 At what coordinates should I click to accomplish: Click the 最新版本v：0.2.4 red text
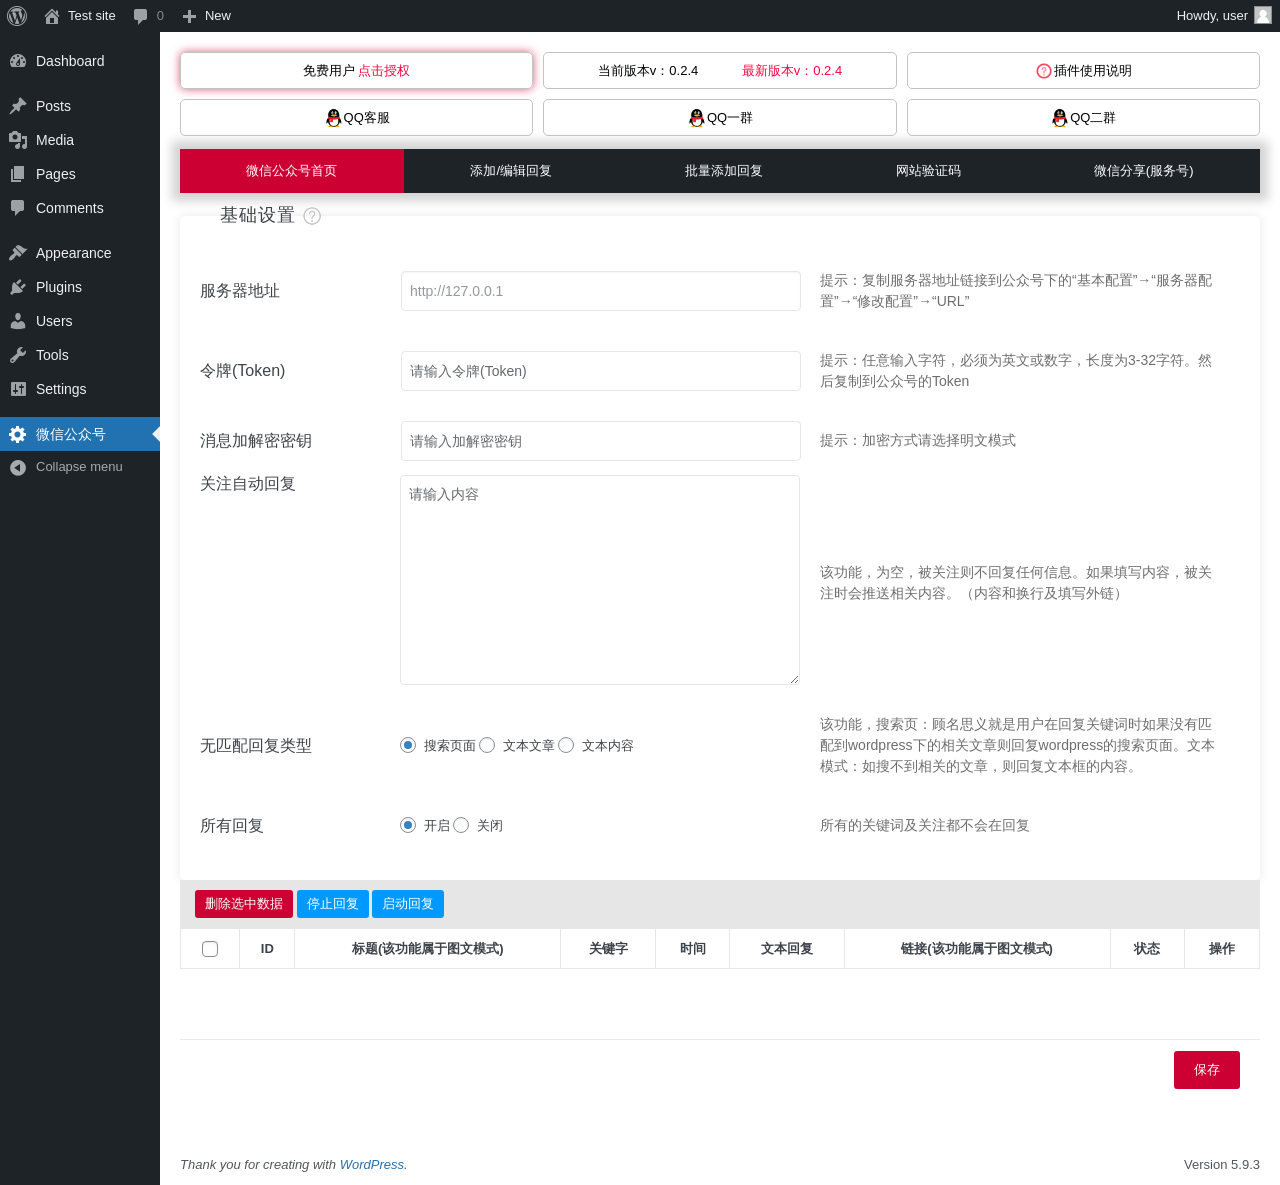pos(792,71)
